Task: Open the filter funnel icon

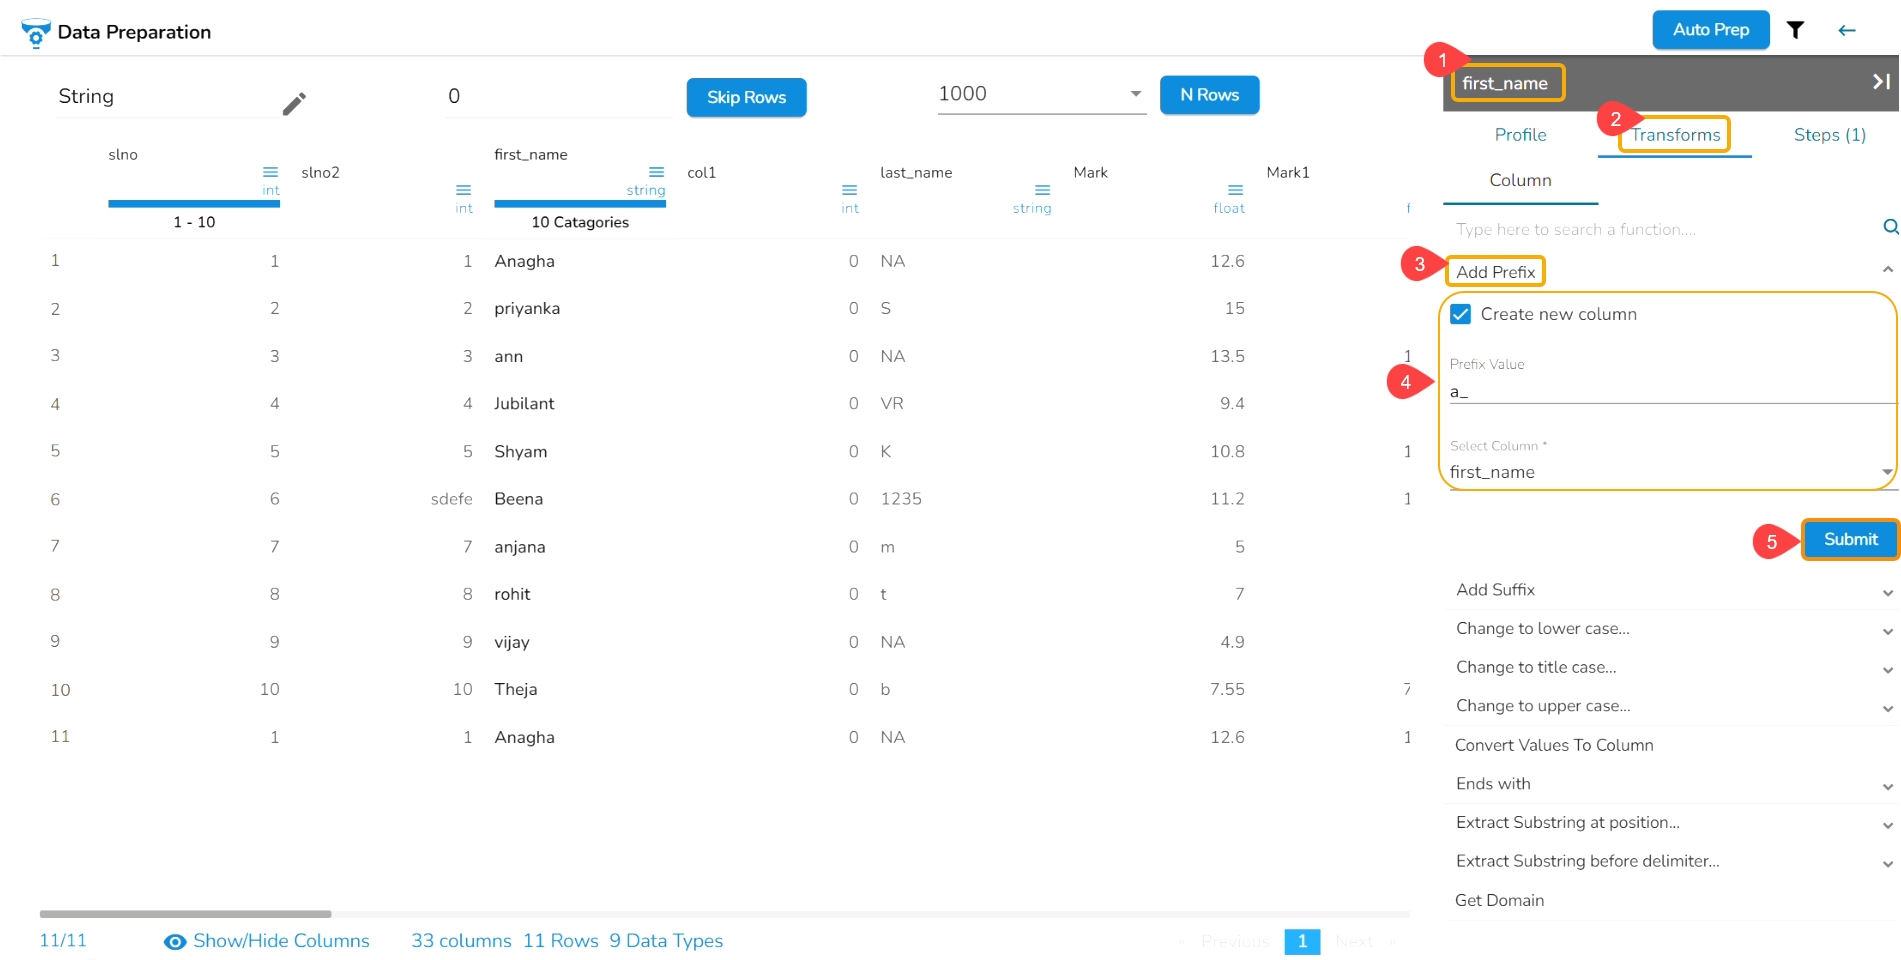Action: coord(1796,30)
